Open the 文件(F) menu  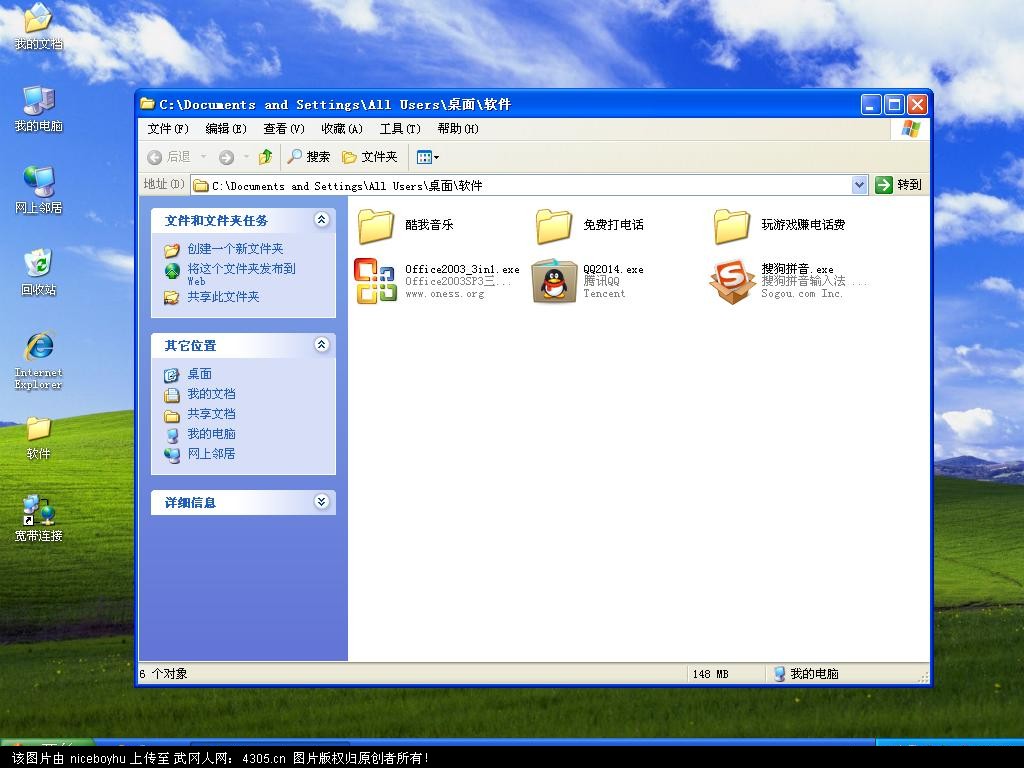pos(168,129)
